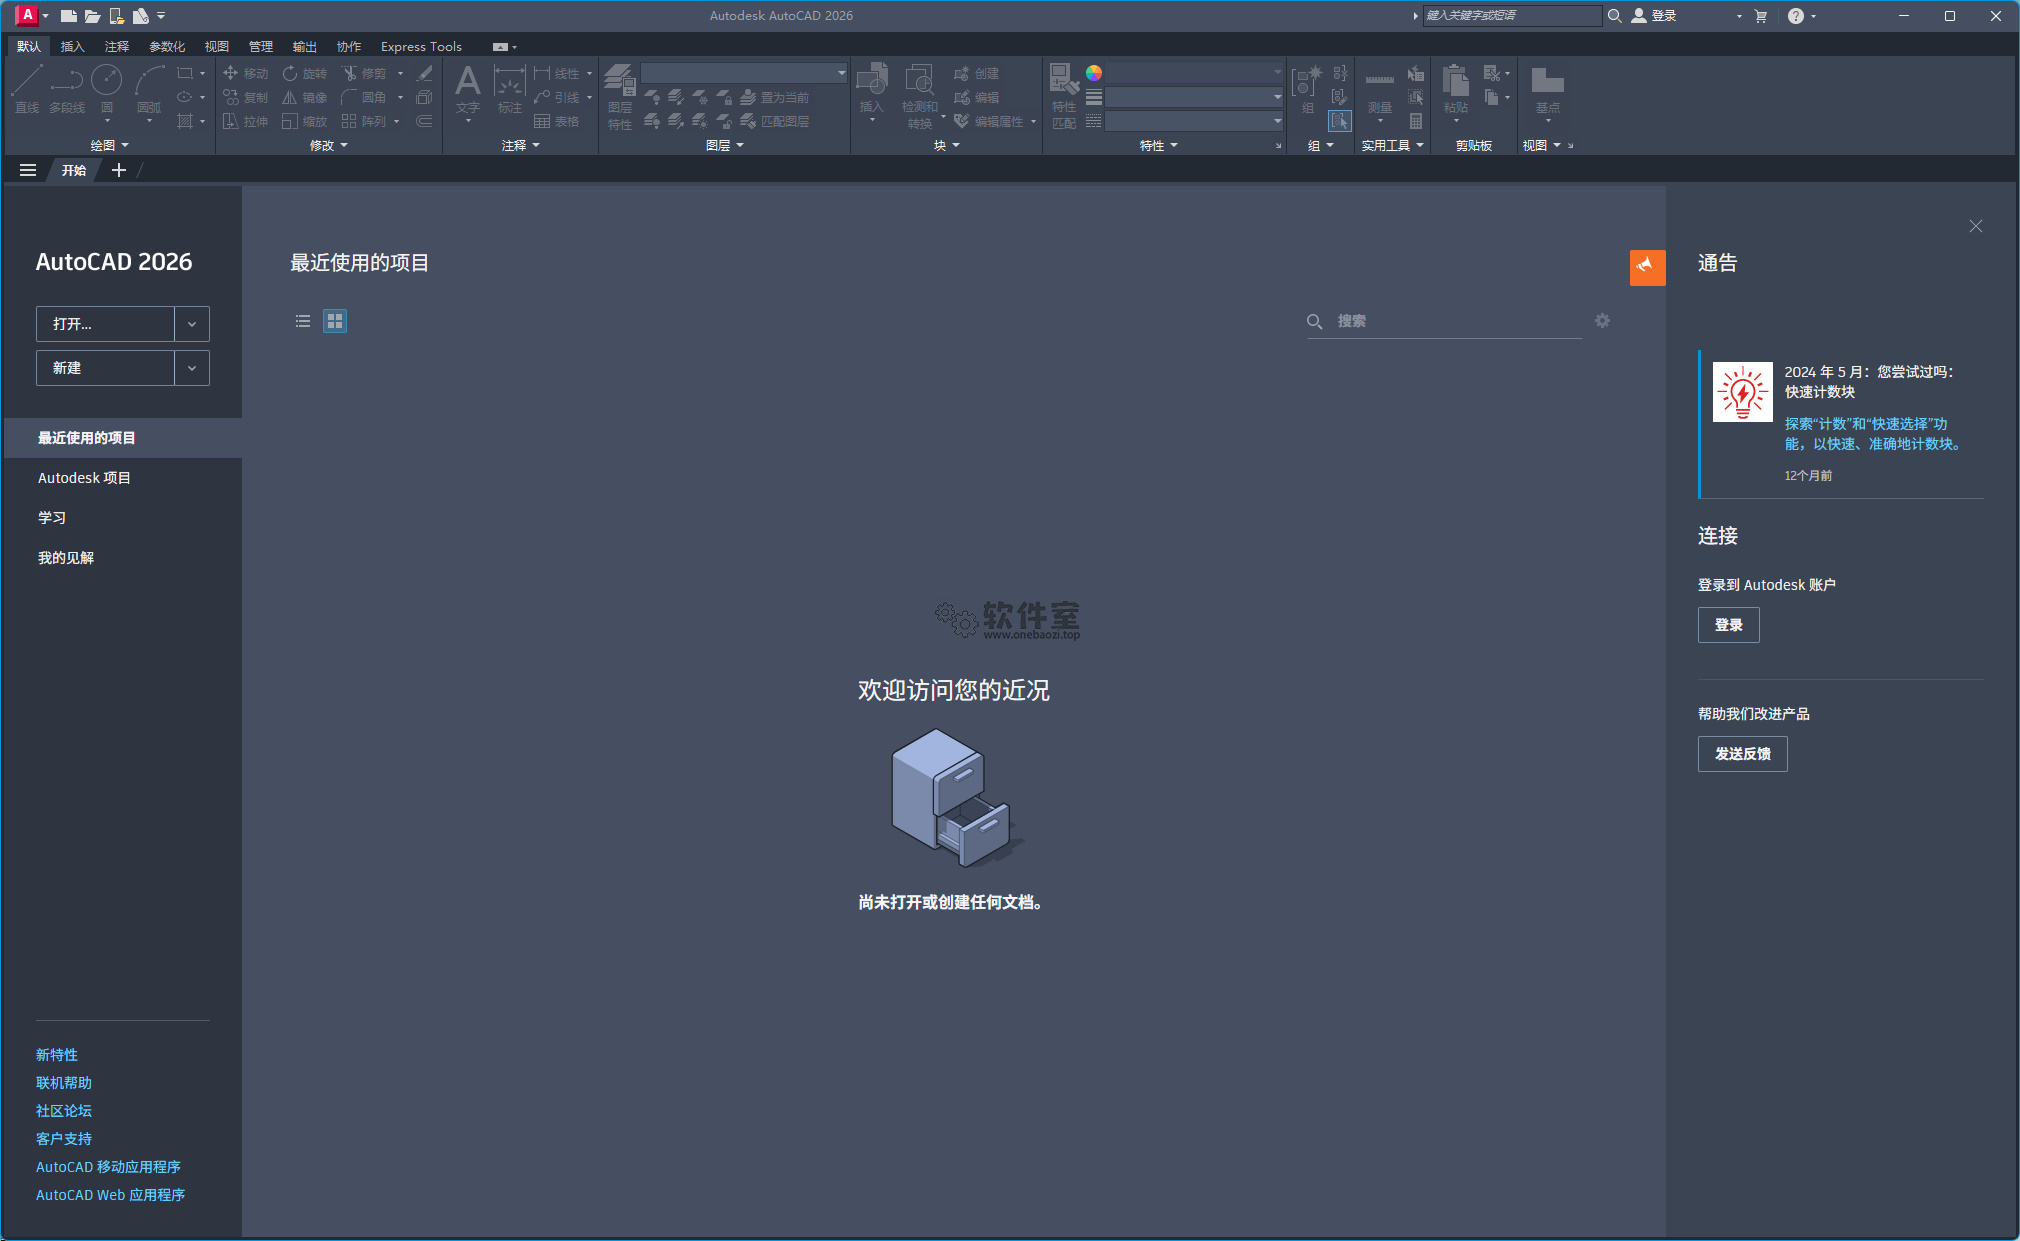Open the AutoCAD Web 应用程序 link
This screenshot has height=1241, width=2020.
coord(111,1195)
